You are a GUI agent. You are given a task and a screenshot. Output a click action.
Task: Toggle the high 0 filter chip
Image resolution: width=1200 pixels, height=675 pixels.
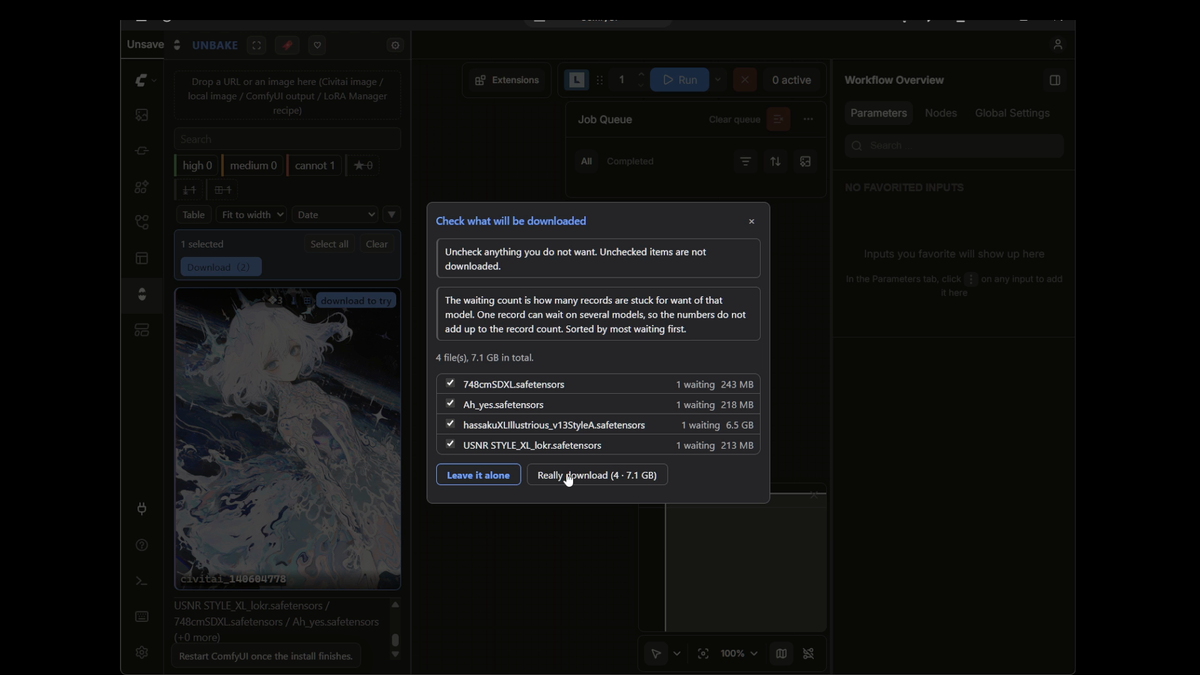coord(197,165)
